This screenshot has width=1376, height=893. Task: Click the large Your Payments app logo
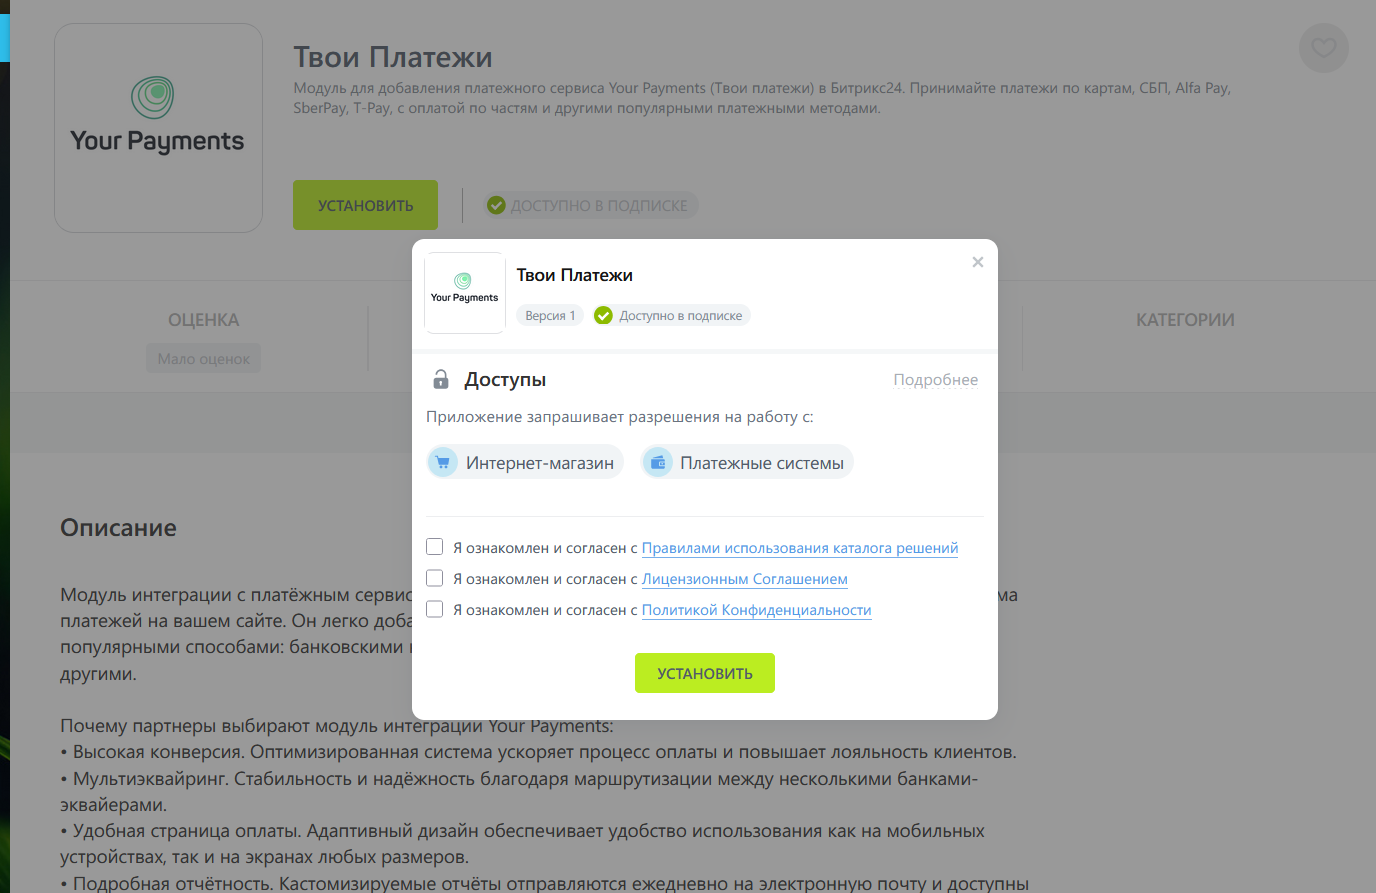158,128
